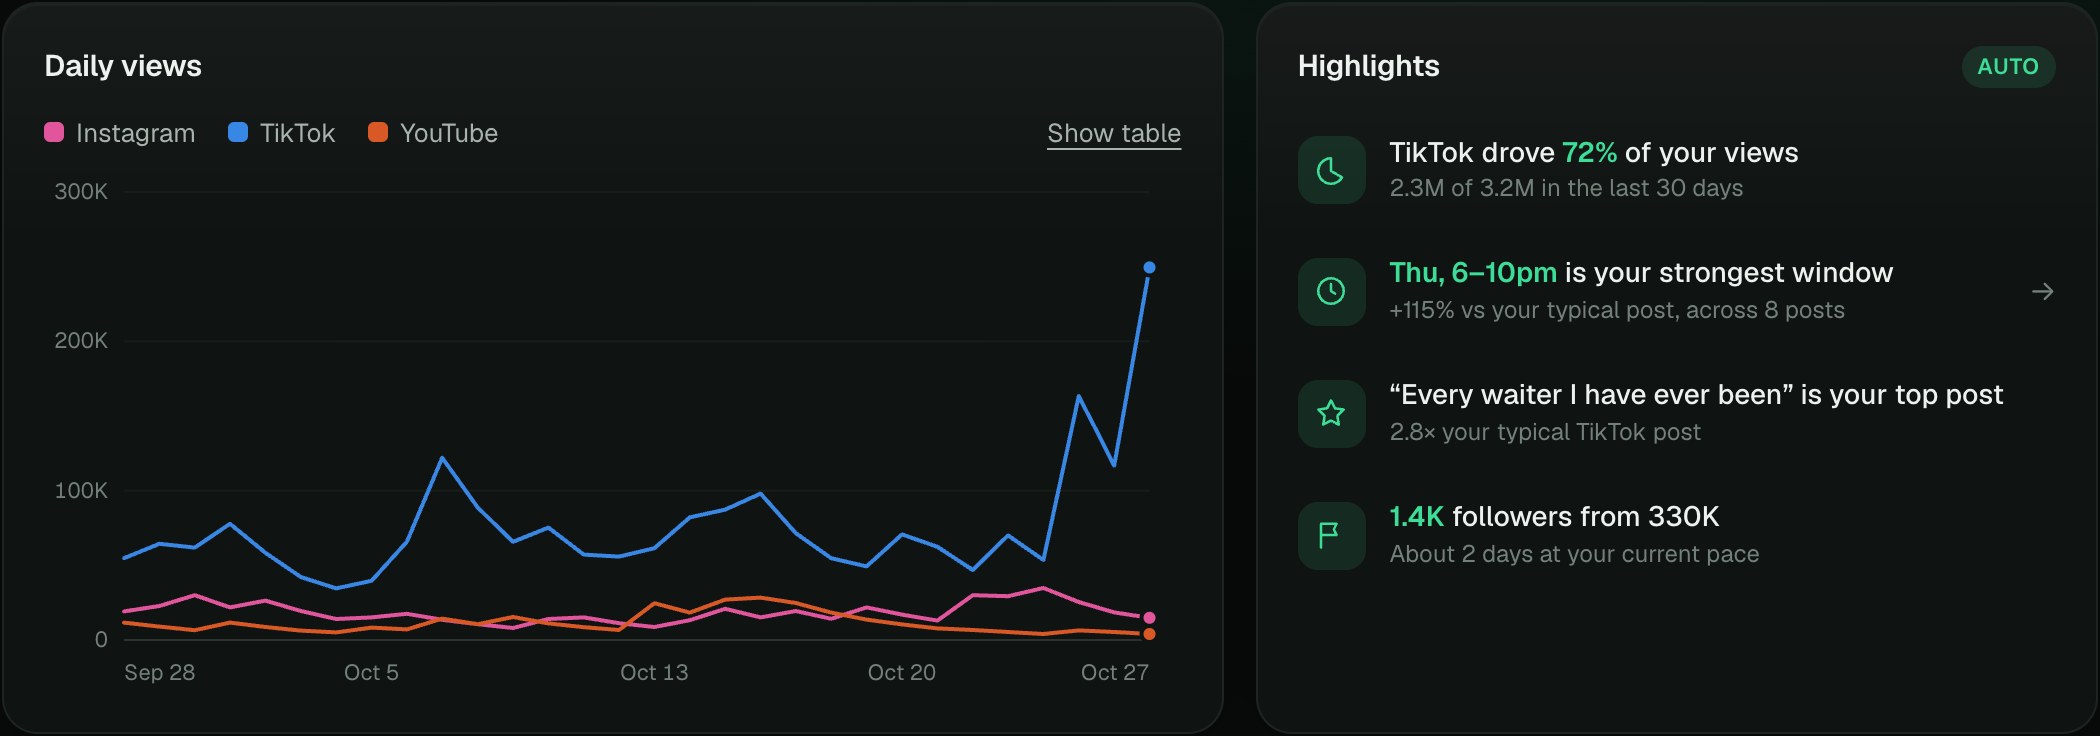
Task: Click the star icon for top post highlight
Action: coord(1331,413)
